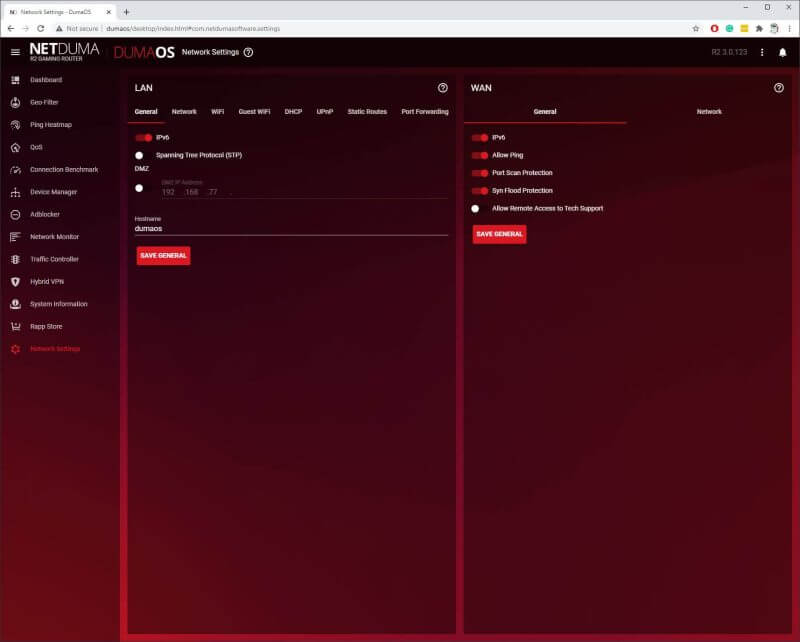This screenshot has height=642, width=800.
Task: Open QoS via its sidebar icon
Action: 15,147
